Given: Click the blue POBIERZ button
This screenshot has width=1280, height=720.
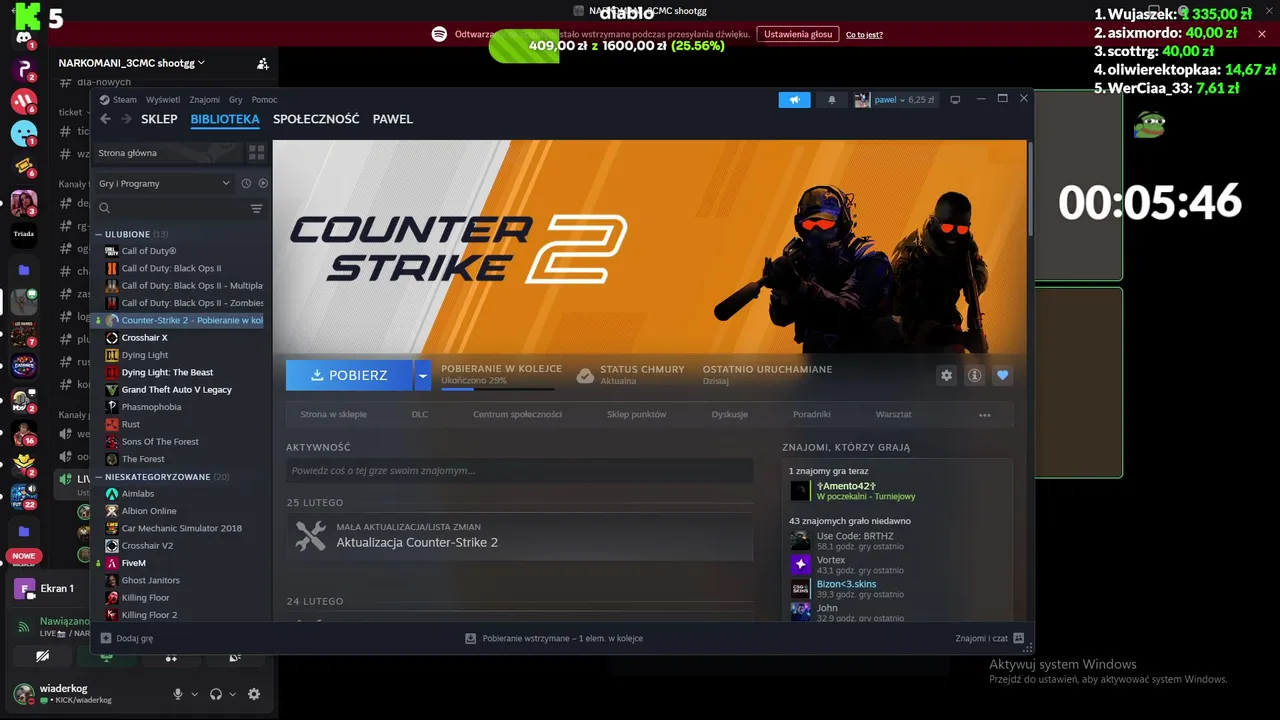Looking at the screenshot, I should click(349, 375).
